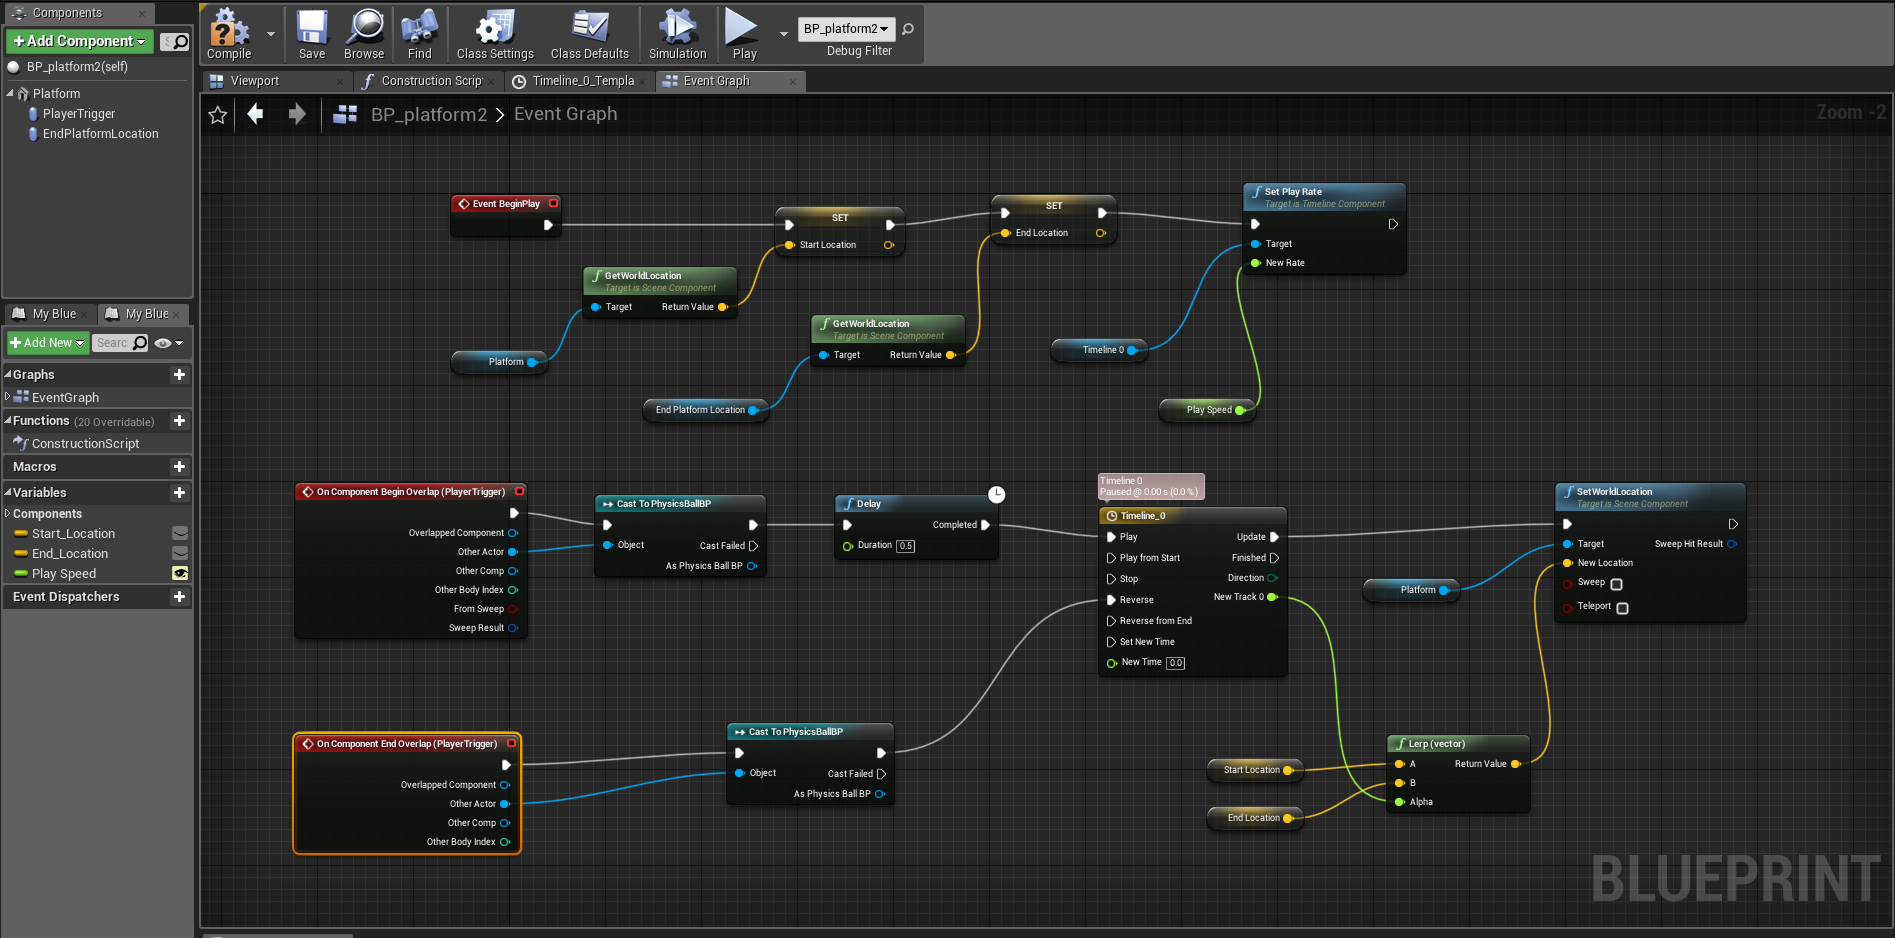Select the Start_Location variable
The width and height of the screenshot is (1895, 938).
click(73, 533)
